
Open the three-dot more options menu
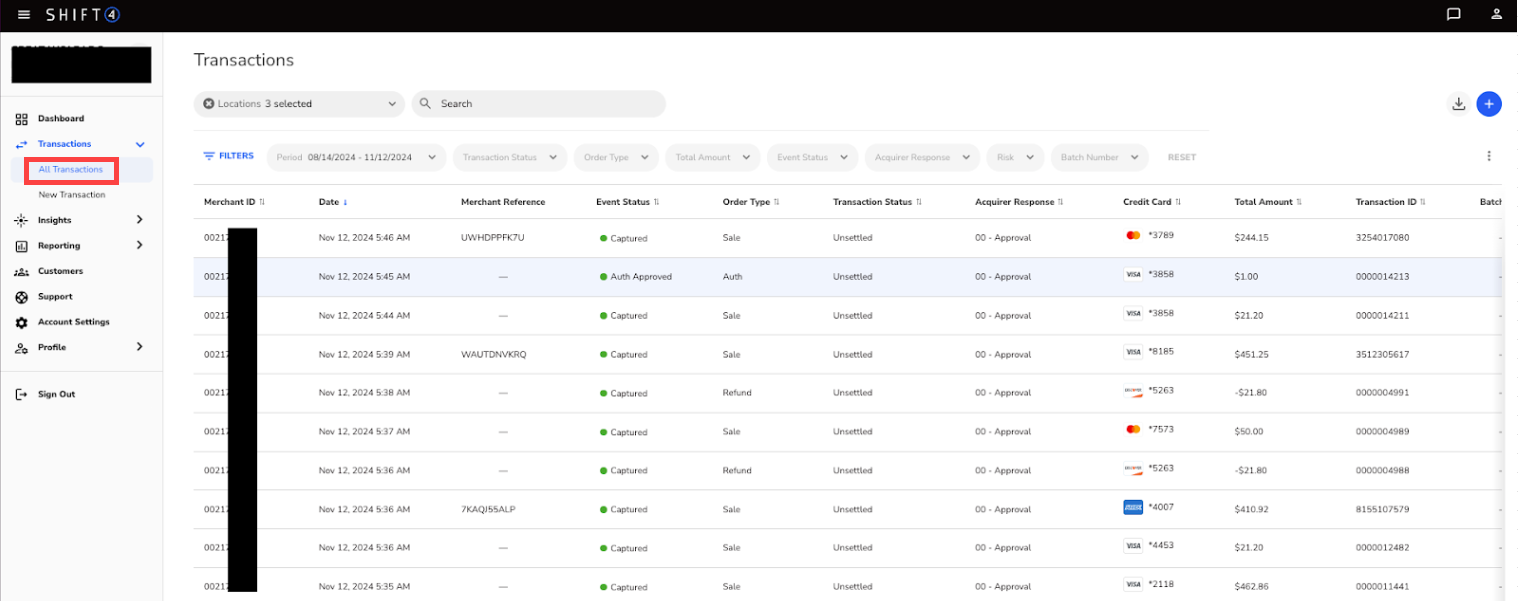(1488, 156)
